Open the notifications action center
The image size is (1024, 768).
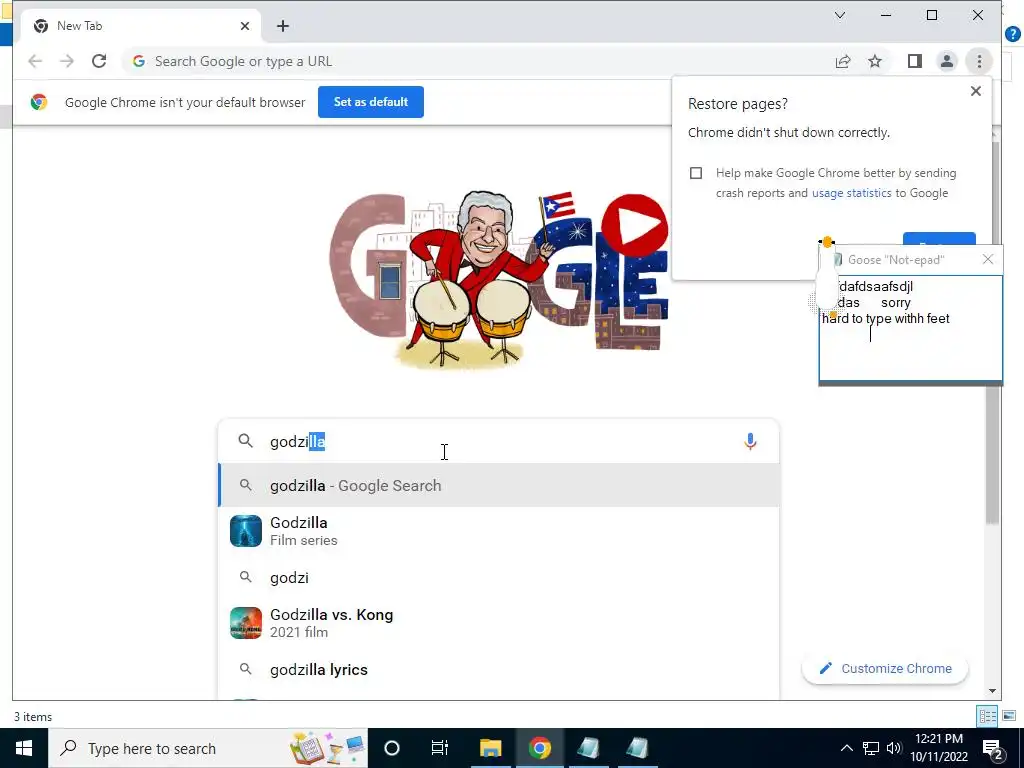pyautogui.click(x=993, y=748)
